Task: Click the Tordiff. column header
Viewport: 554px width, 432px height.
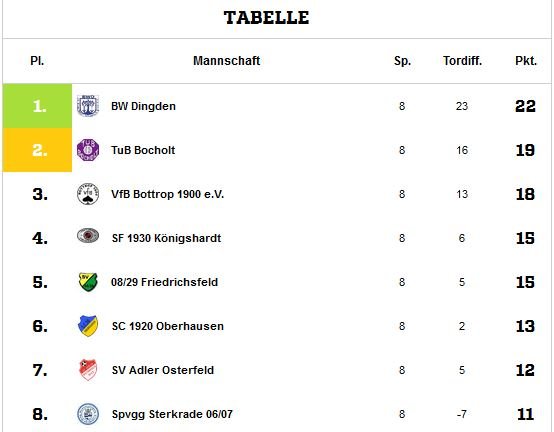Action: pos(462,61)
